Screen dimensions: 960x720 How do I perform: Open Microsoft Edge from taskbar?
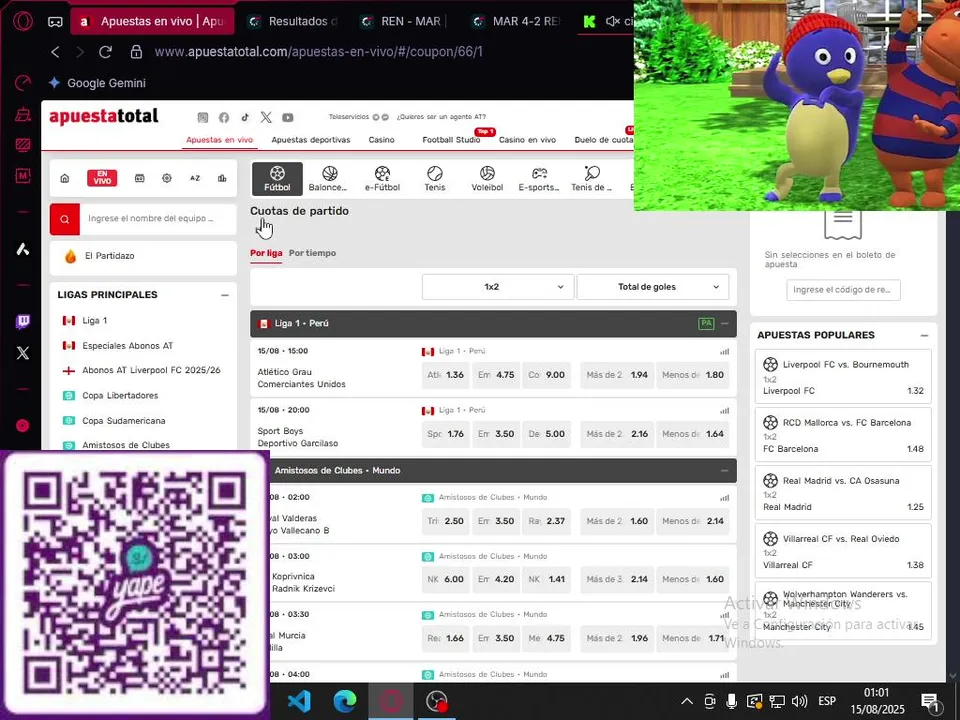[x=345, y=701]
